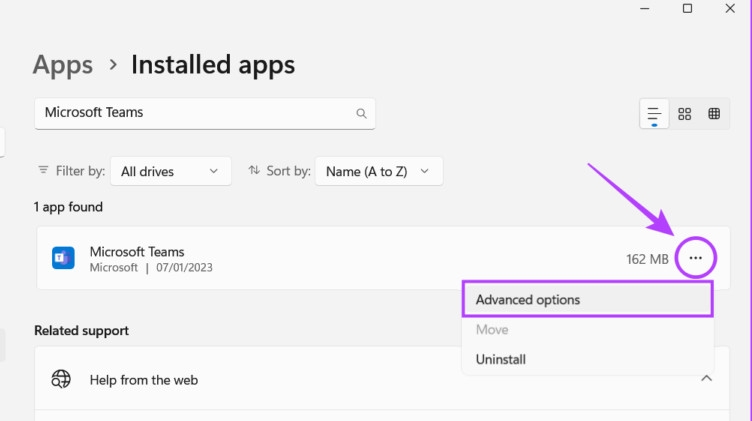
Task: Open the Filter by All drives dropdown
Action: pyautogui.click(x=171, y=171)
